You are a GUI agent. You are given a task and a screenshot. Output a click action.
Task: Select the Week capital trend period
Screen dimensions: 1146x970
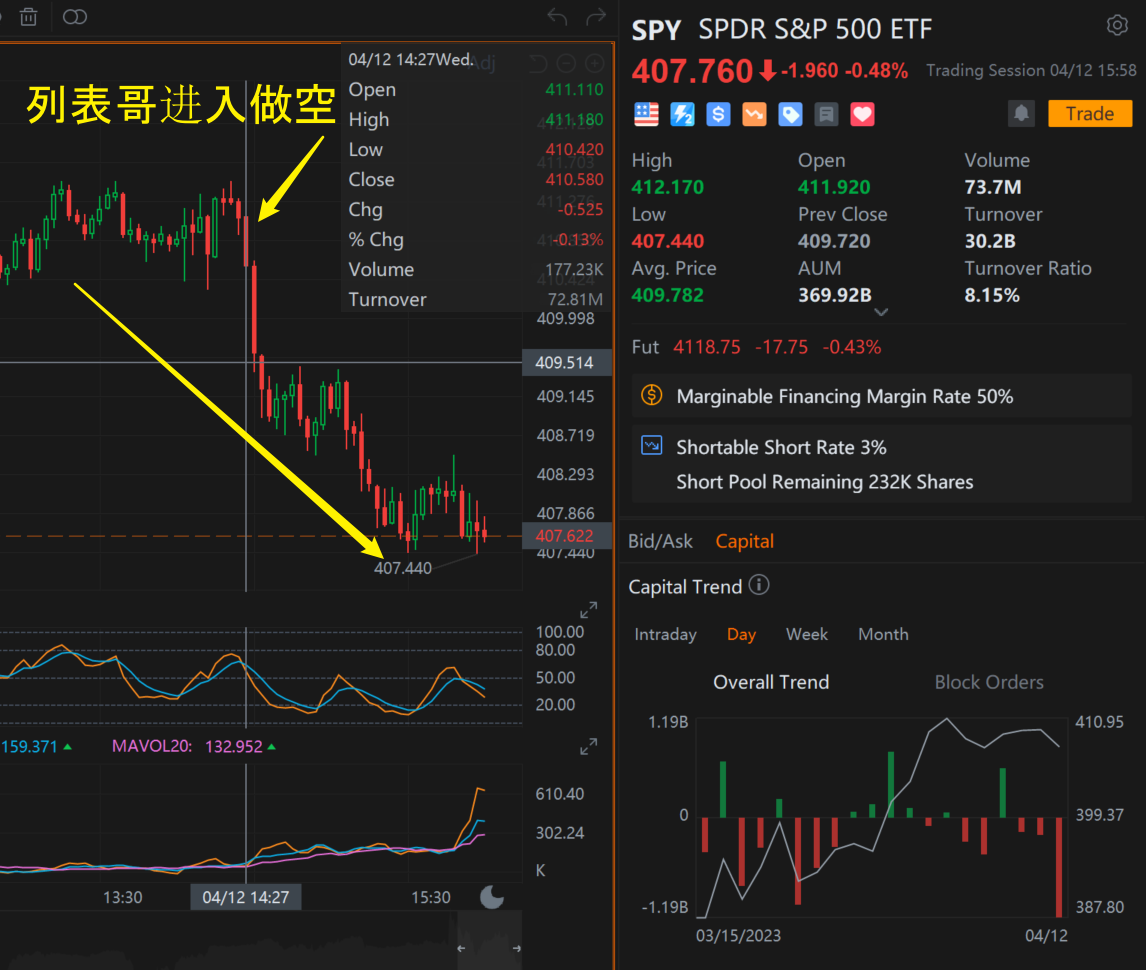pos(807,634)
